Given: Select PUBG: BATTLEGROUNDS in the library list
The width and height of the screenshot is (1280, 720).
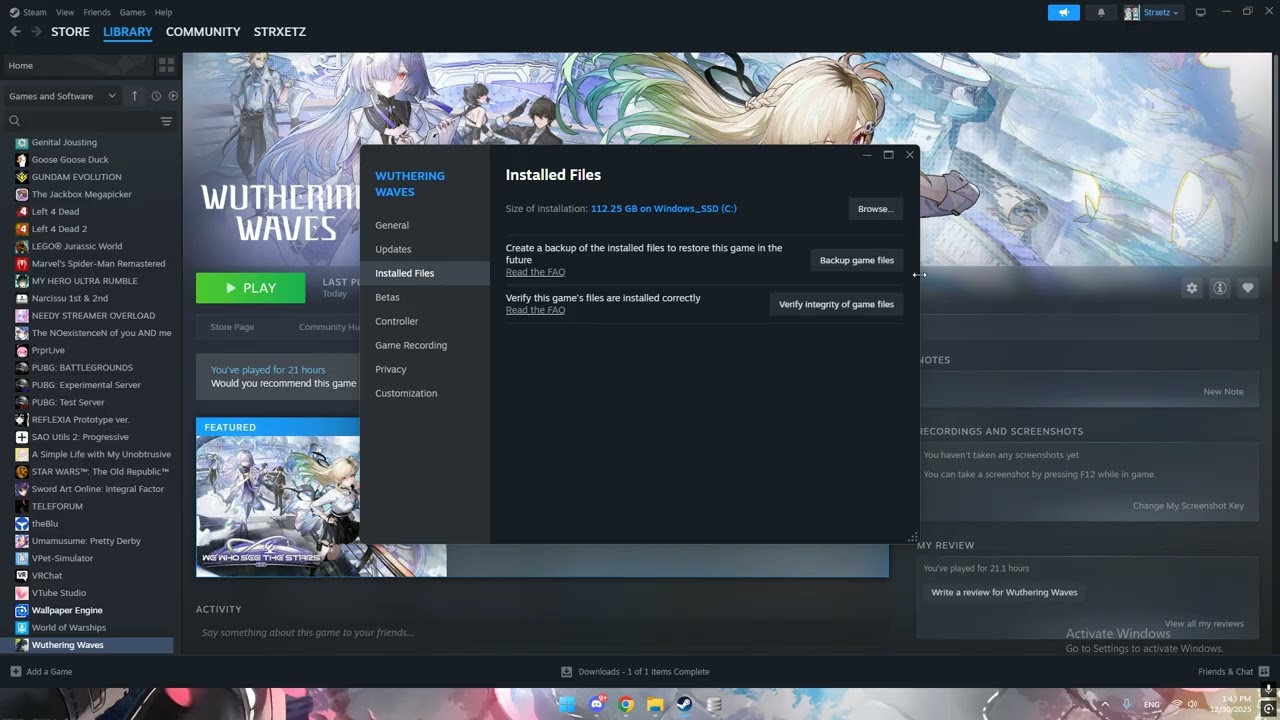Looking at the screenshot, I should click(82, 368).
